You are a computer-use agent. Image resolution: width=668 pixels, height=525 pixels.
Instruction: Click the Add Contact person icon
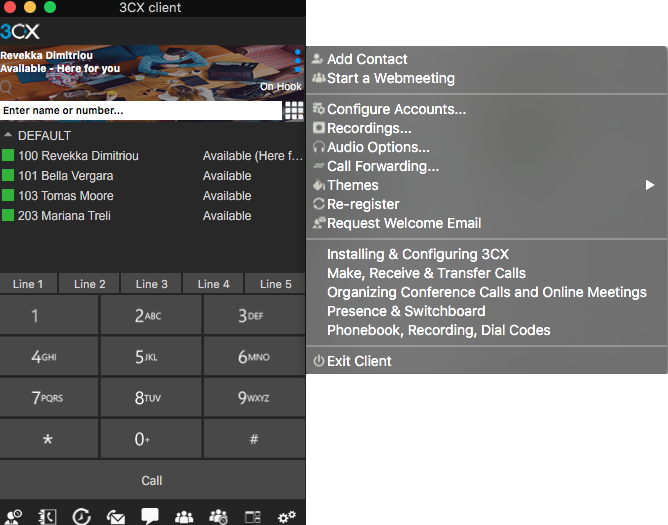coord(317,59)
